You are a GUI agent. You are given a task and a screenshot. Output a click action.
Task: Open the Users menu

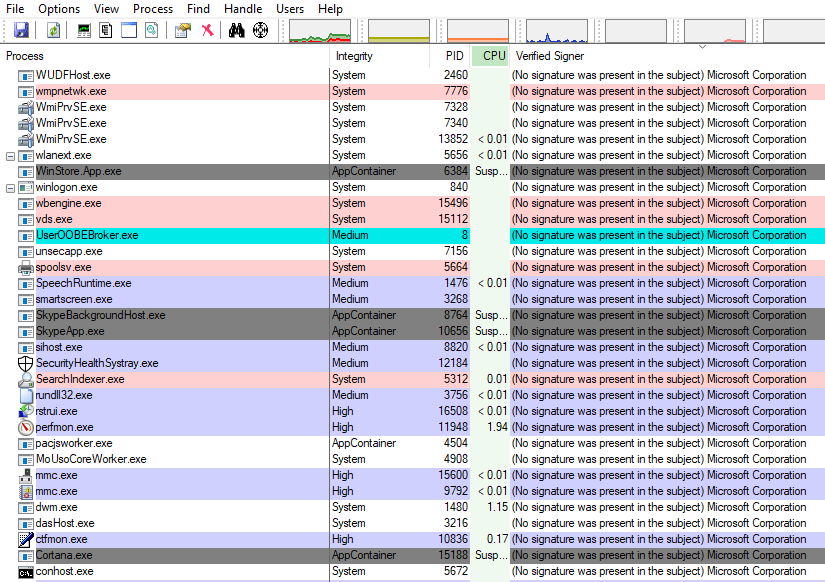pos(290,9)
